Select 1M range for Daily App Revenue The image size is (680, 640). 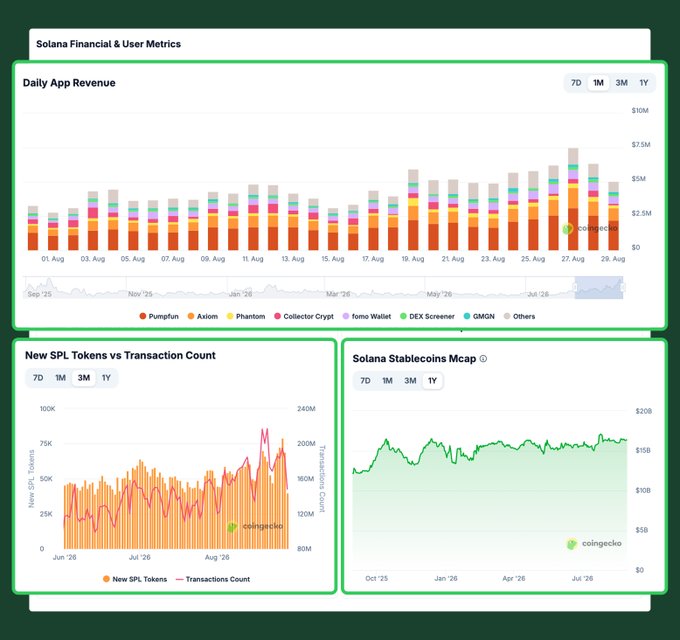tap(598, 83)
